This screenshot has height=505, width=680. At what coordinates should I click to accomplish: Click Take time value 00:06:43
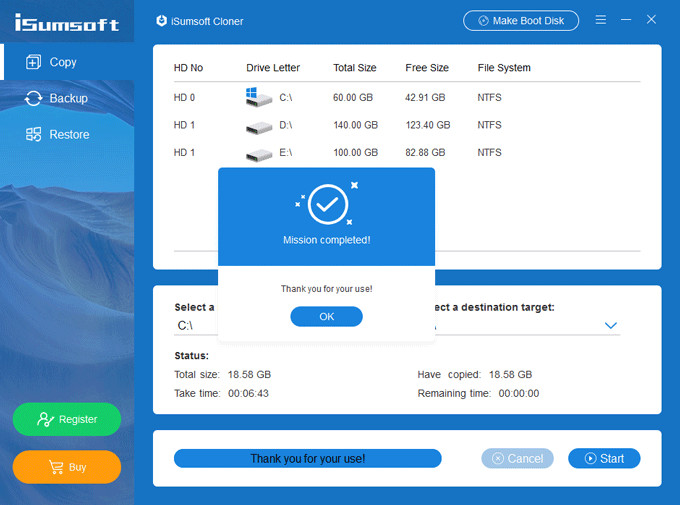point(248,394)
